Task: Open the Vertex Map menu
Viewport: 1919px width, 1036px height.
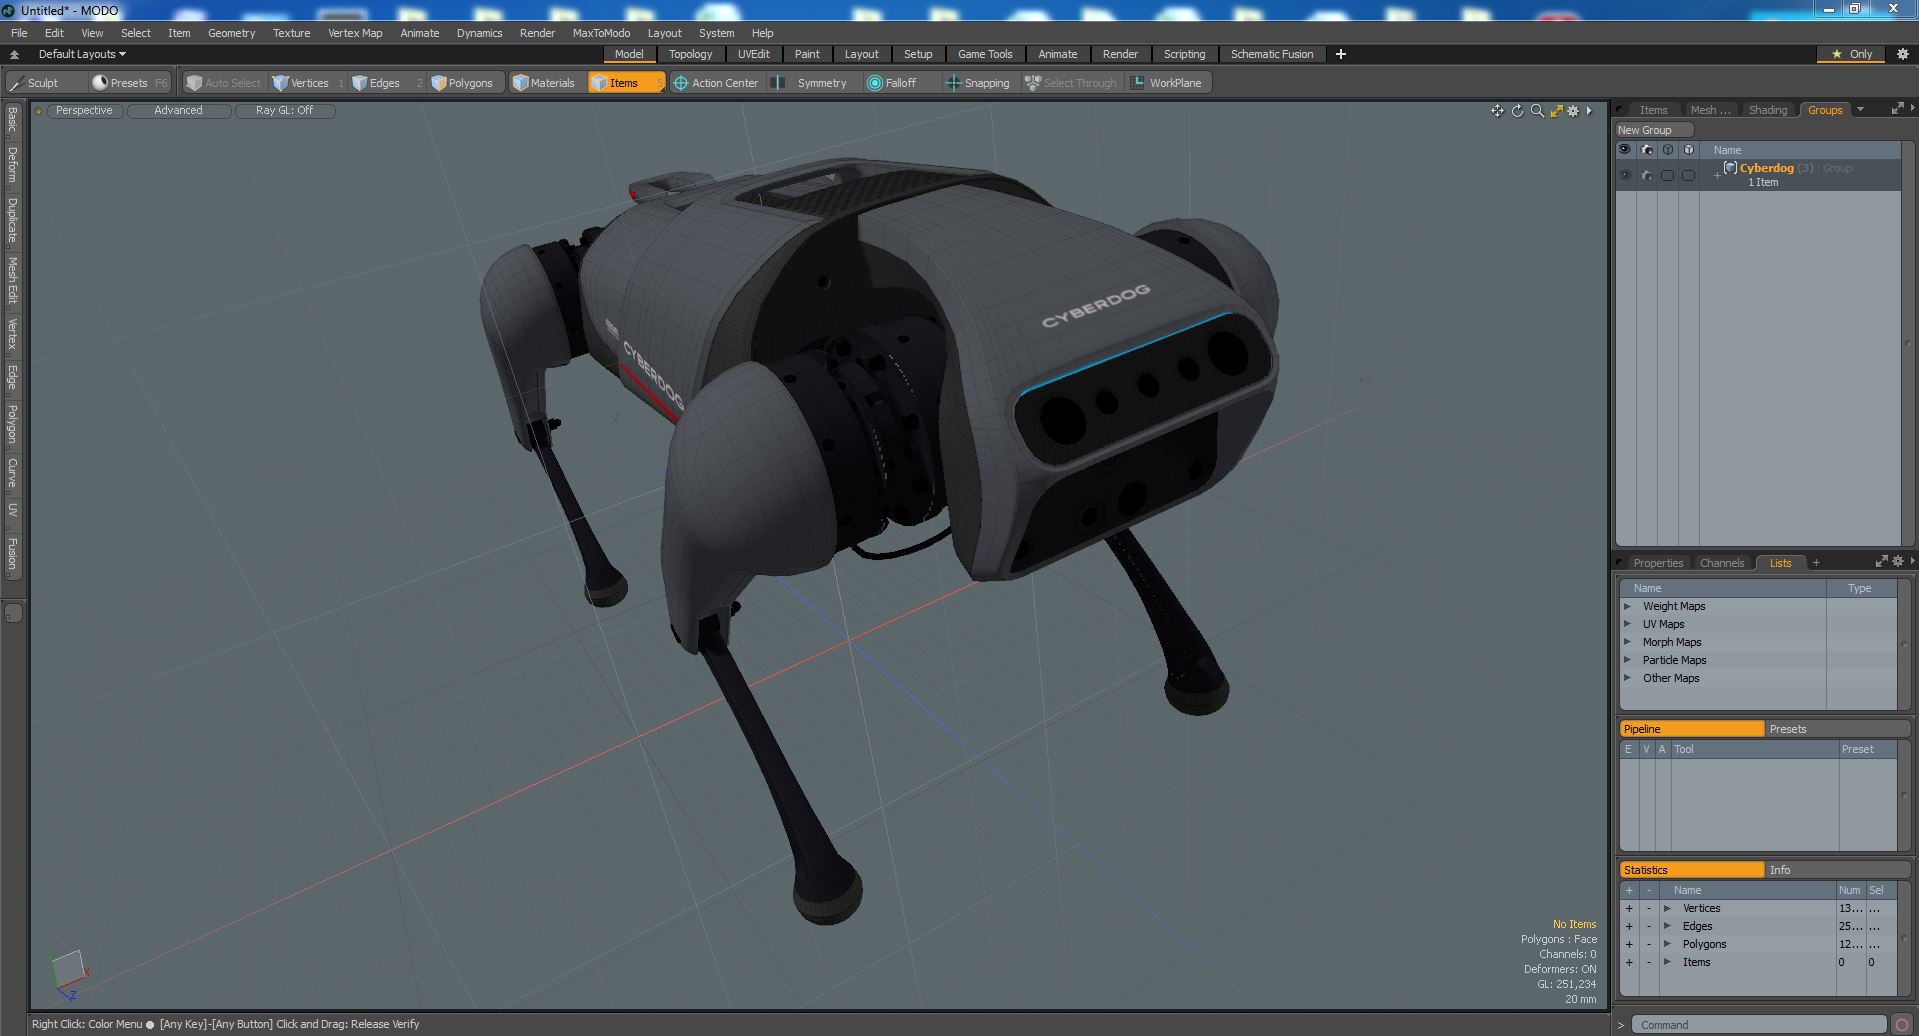Action: [355, 33]
